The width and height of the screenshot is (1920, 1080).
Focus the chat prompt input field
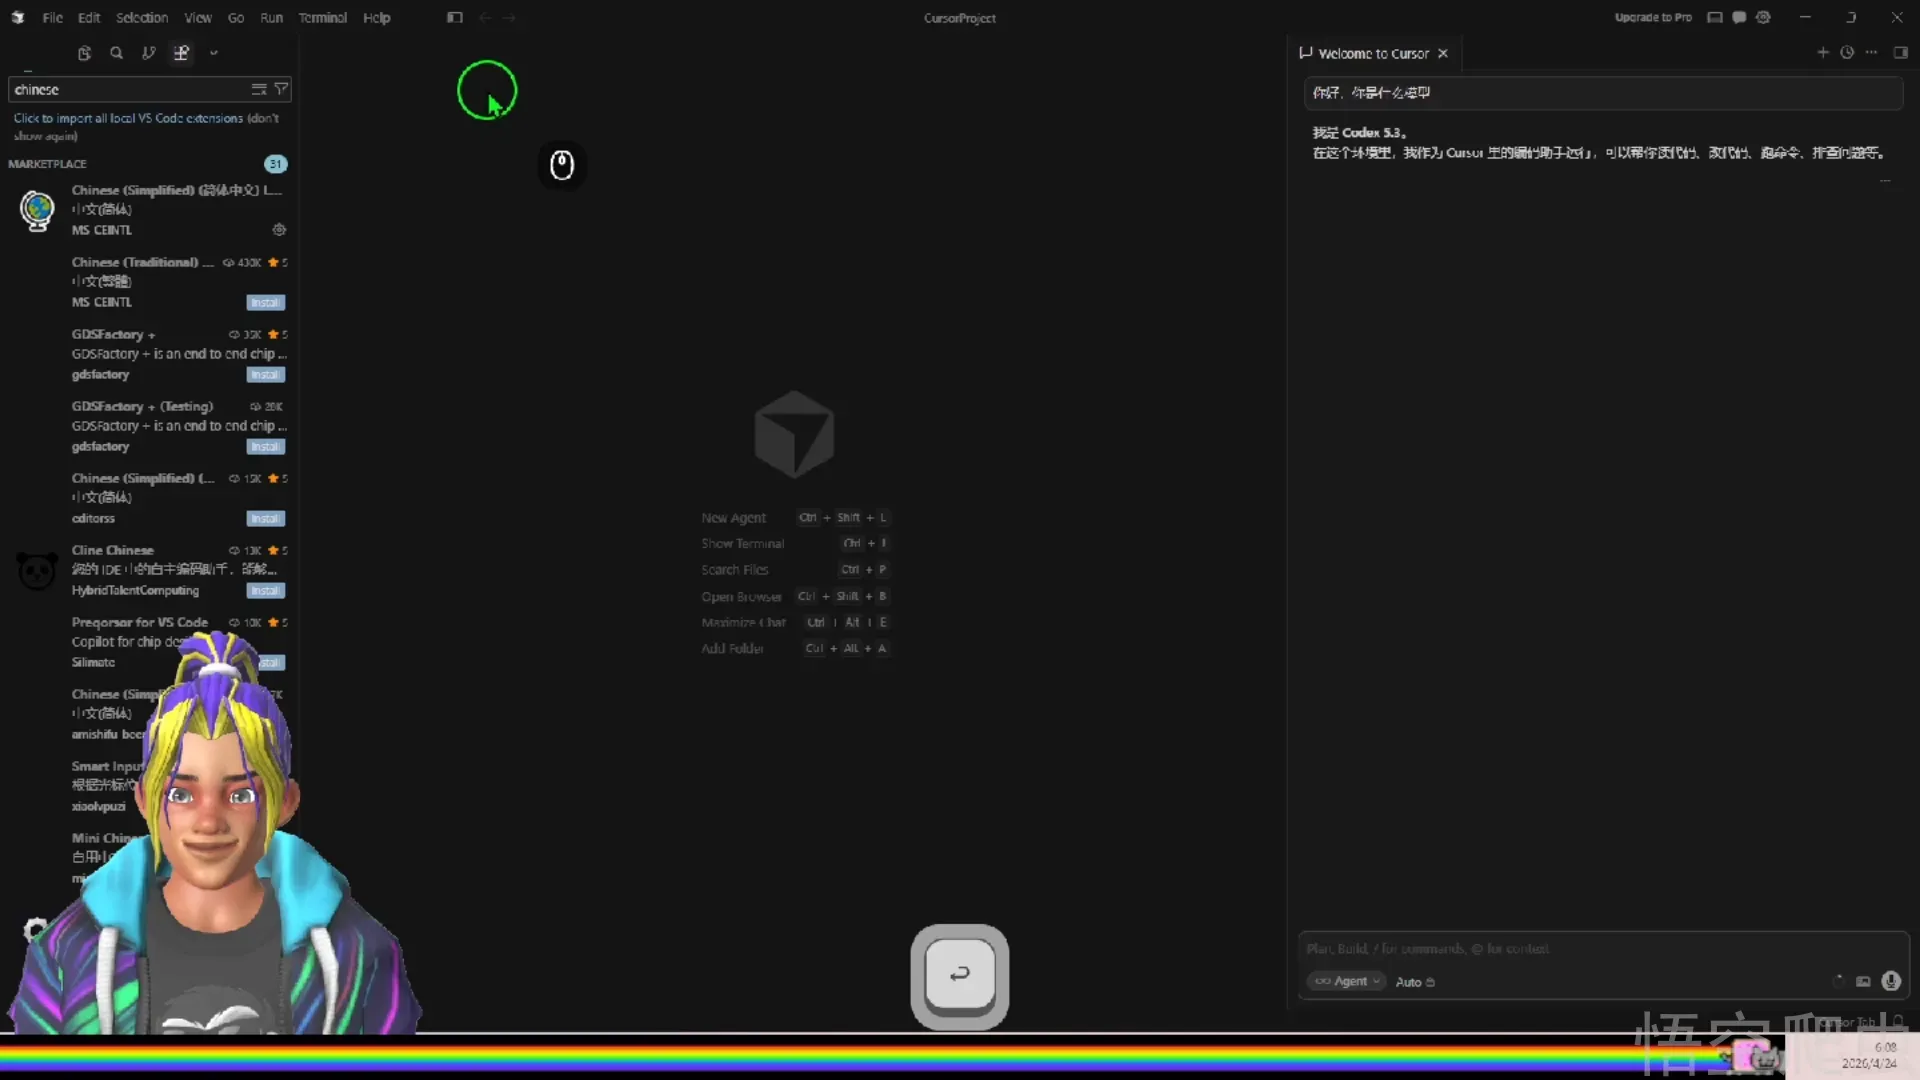(1600, 948)
